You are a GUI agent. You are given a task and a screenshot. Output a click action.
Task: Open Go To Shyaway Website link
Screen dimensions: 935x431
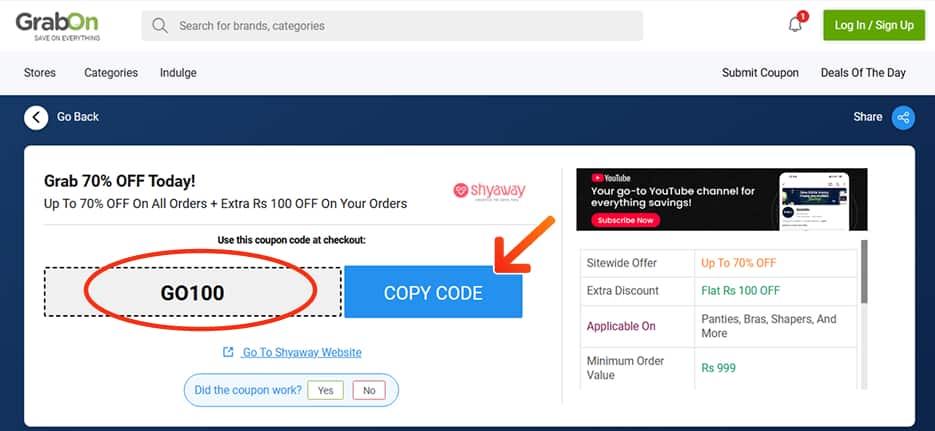point(301,352)
